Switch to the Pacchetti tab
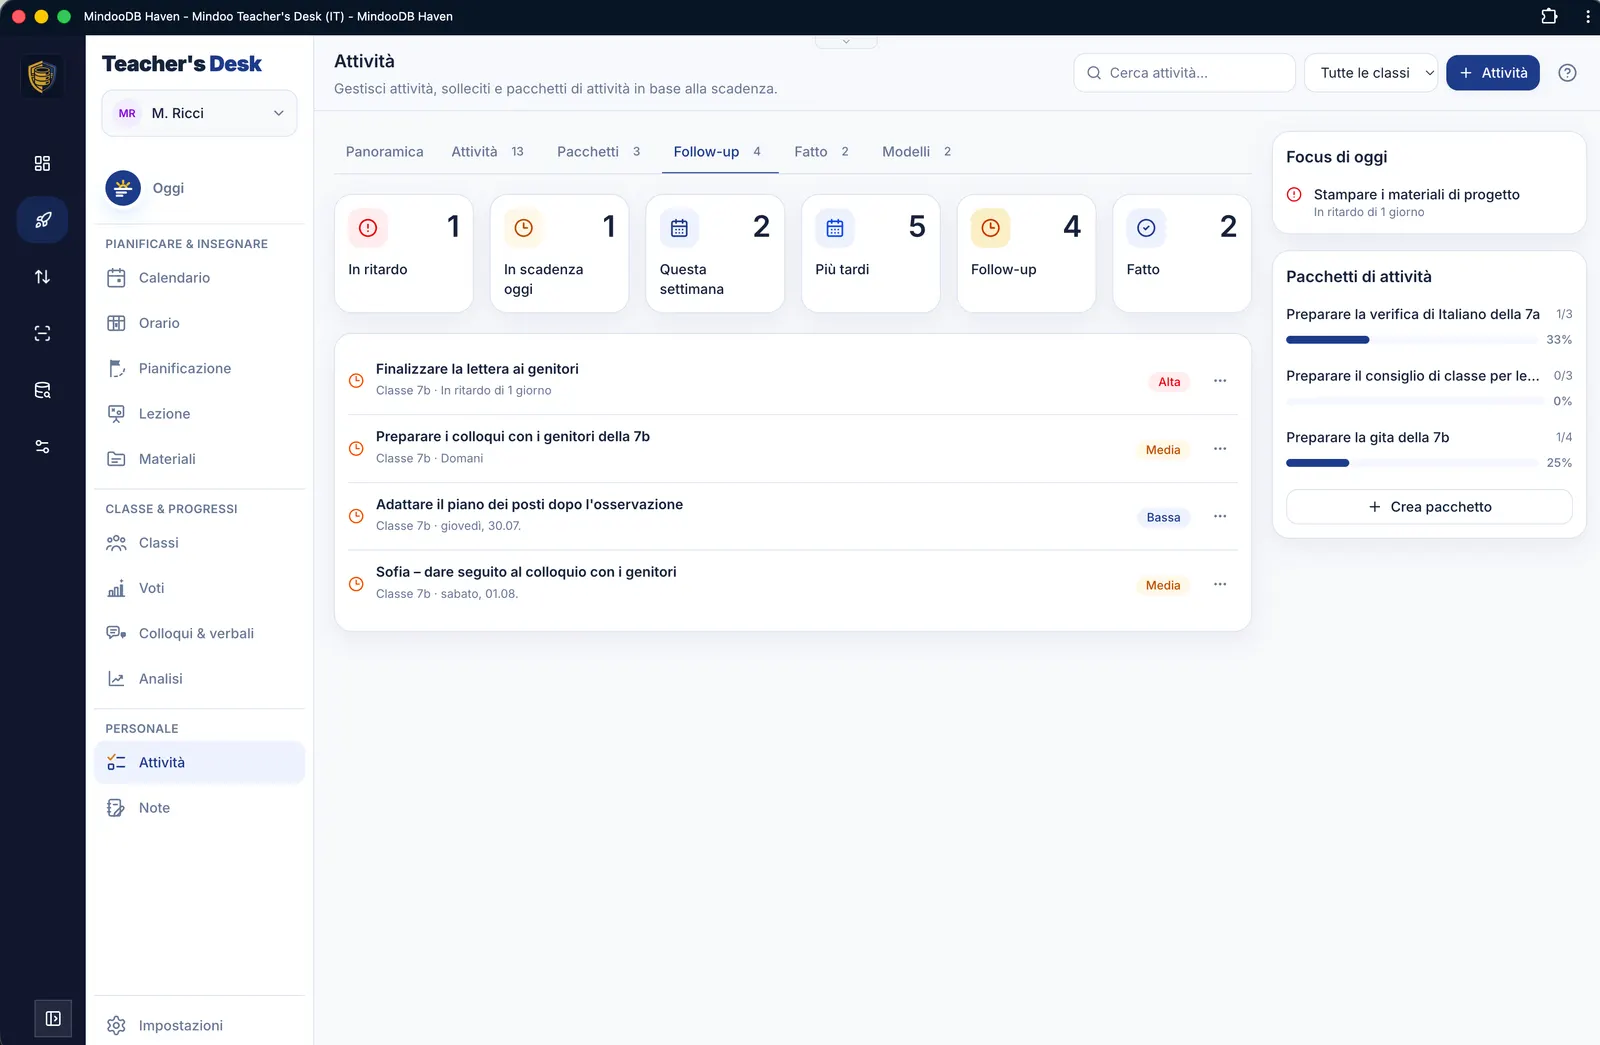The height and width of the screenshot is (1045, 1600). [598, 152]
